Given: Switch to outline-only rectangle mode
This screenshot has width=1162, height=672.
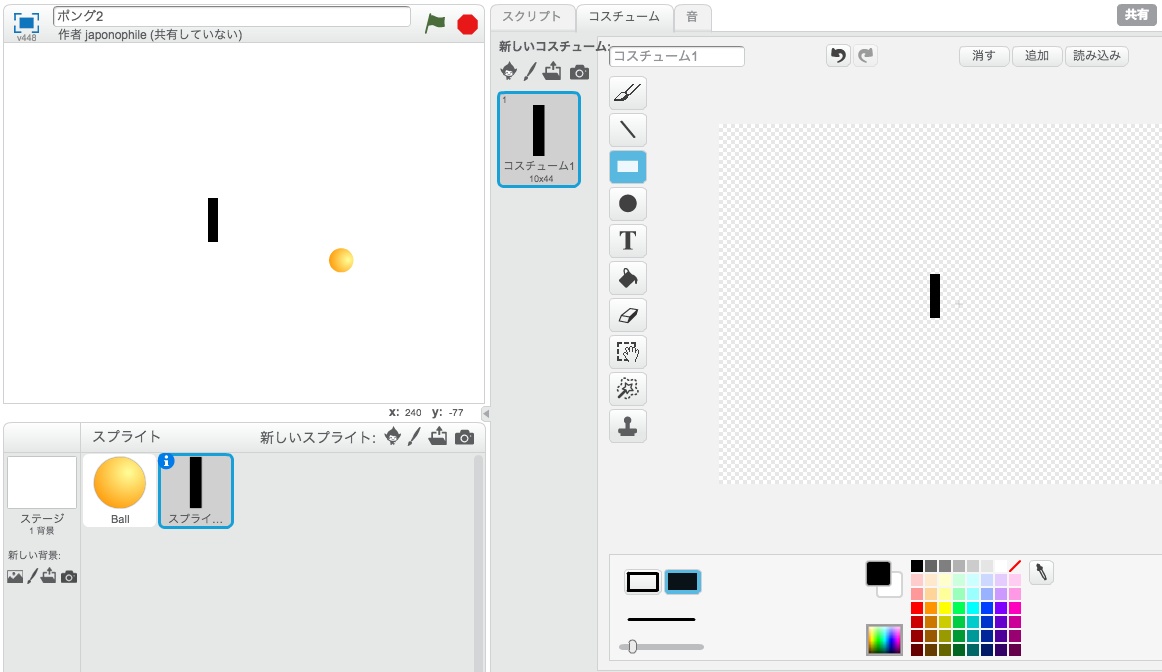Looking at the screenshot, I should tap(641, 580).
